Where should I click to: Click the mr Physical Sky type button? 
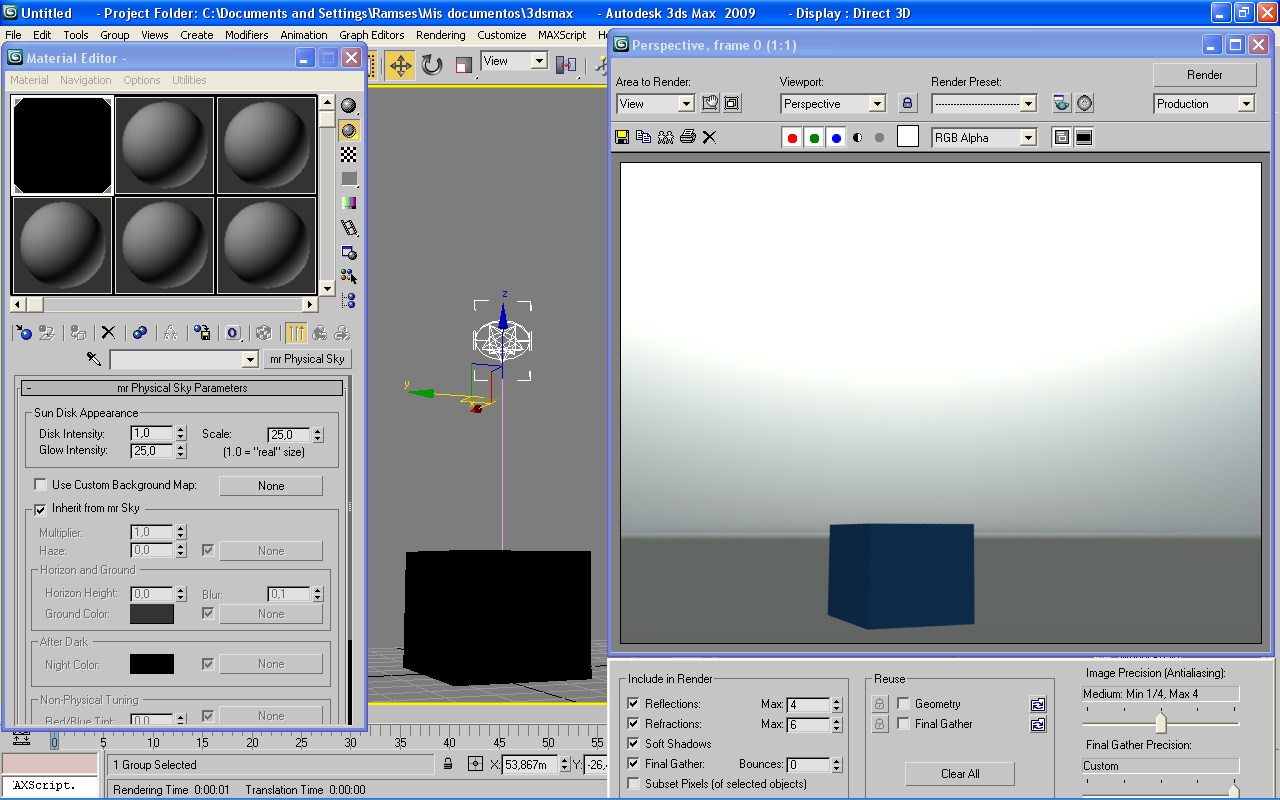[308, 359]
